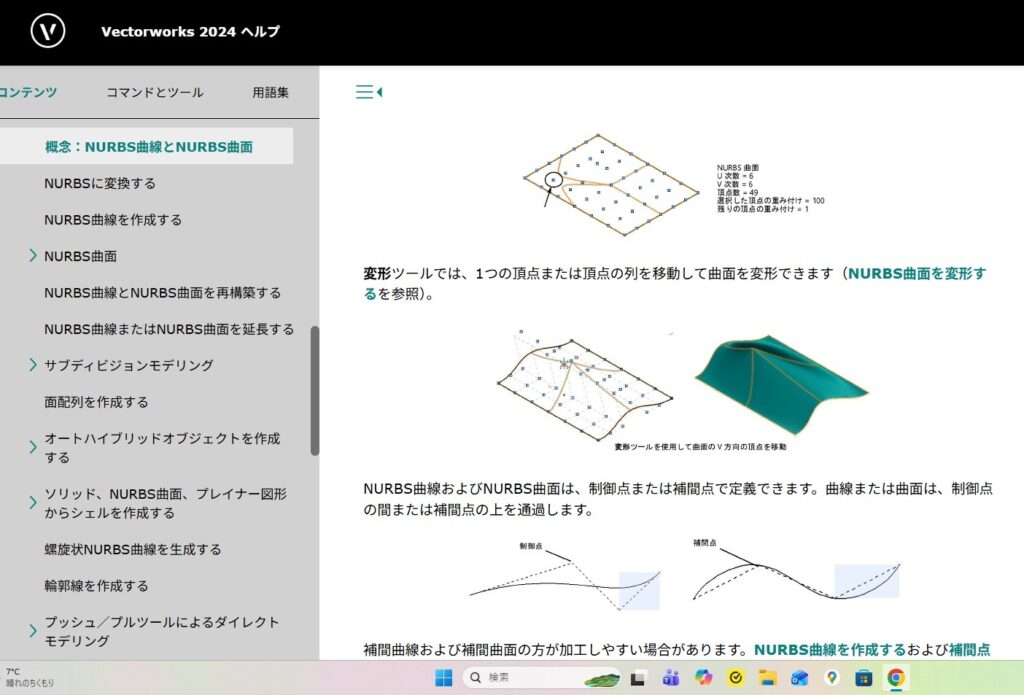This screenshot has height=695, width=1024.
Task: Expand プッシュ／プルツール section chevron
Action: pos(33,631)
